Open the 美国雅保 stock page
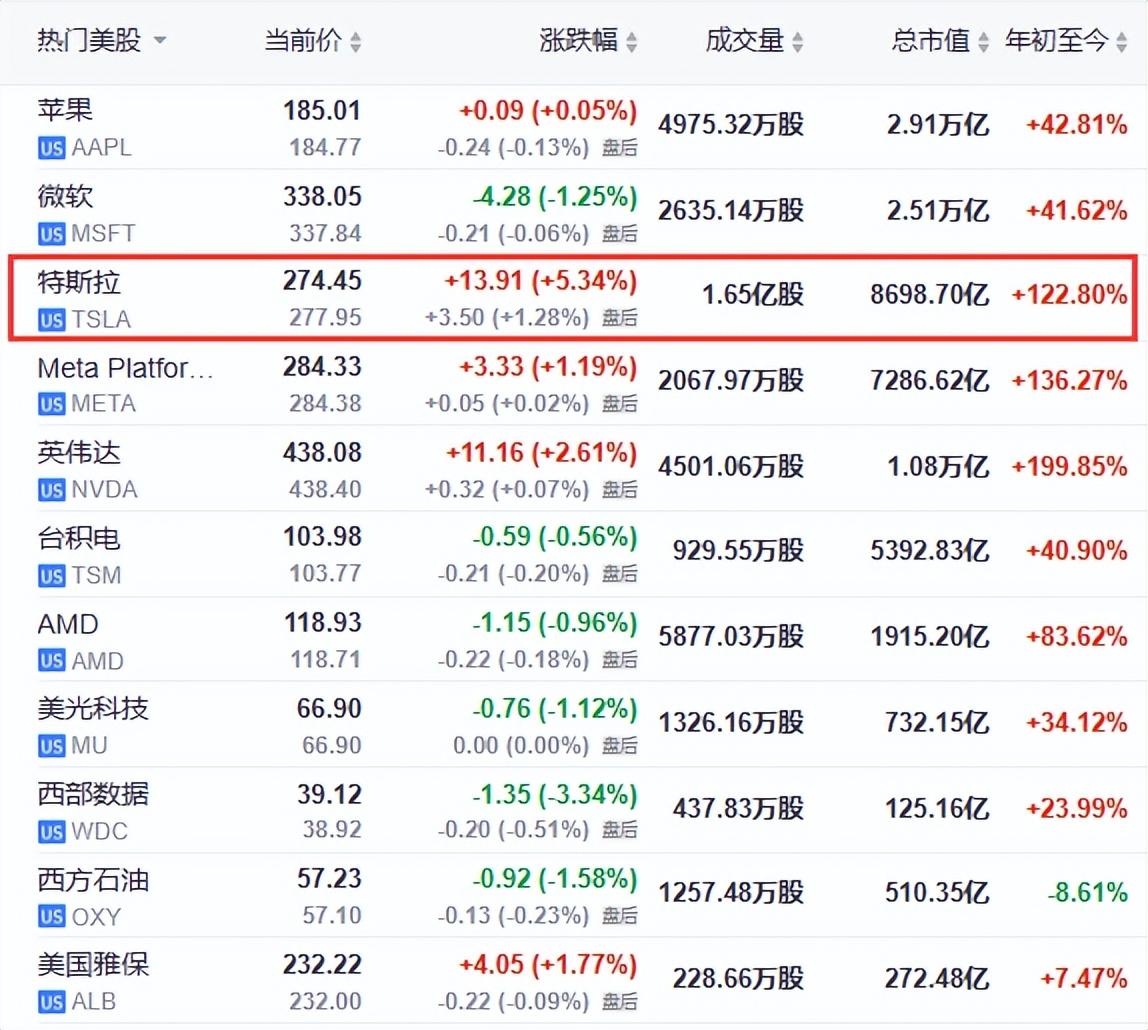This screenshot has height=1030, width=1148. tap(93, 965)
